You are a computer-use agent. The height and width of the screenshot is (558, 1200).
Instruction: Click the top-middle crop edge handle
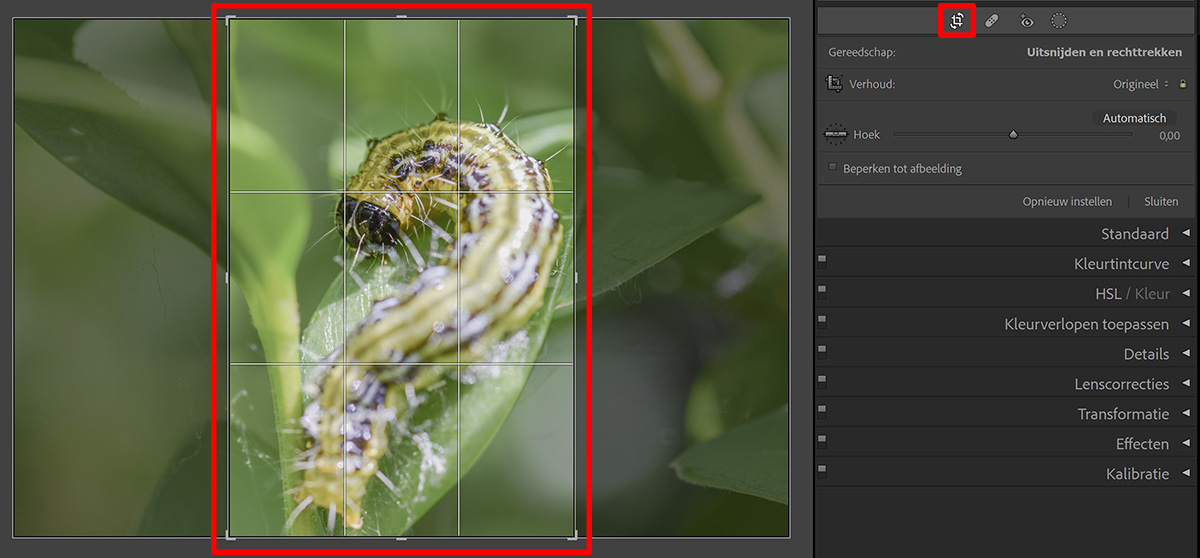(402, 17)
